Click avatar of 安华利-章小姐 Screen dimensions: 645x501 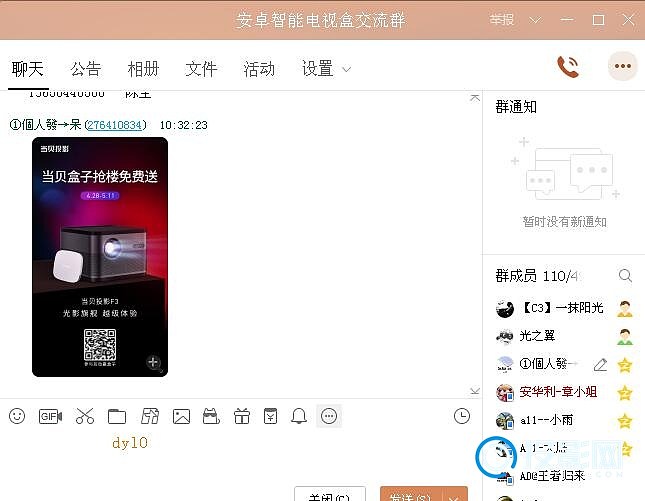(505, 393)
